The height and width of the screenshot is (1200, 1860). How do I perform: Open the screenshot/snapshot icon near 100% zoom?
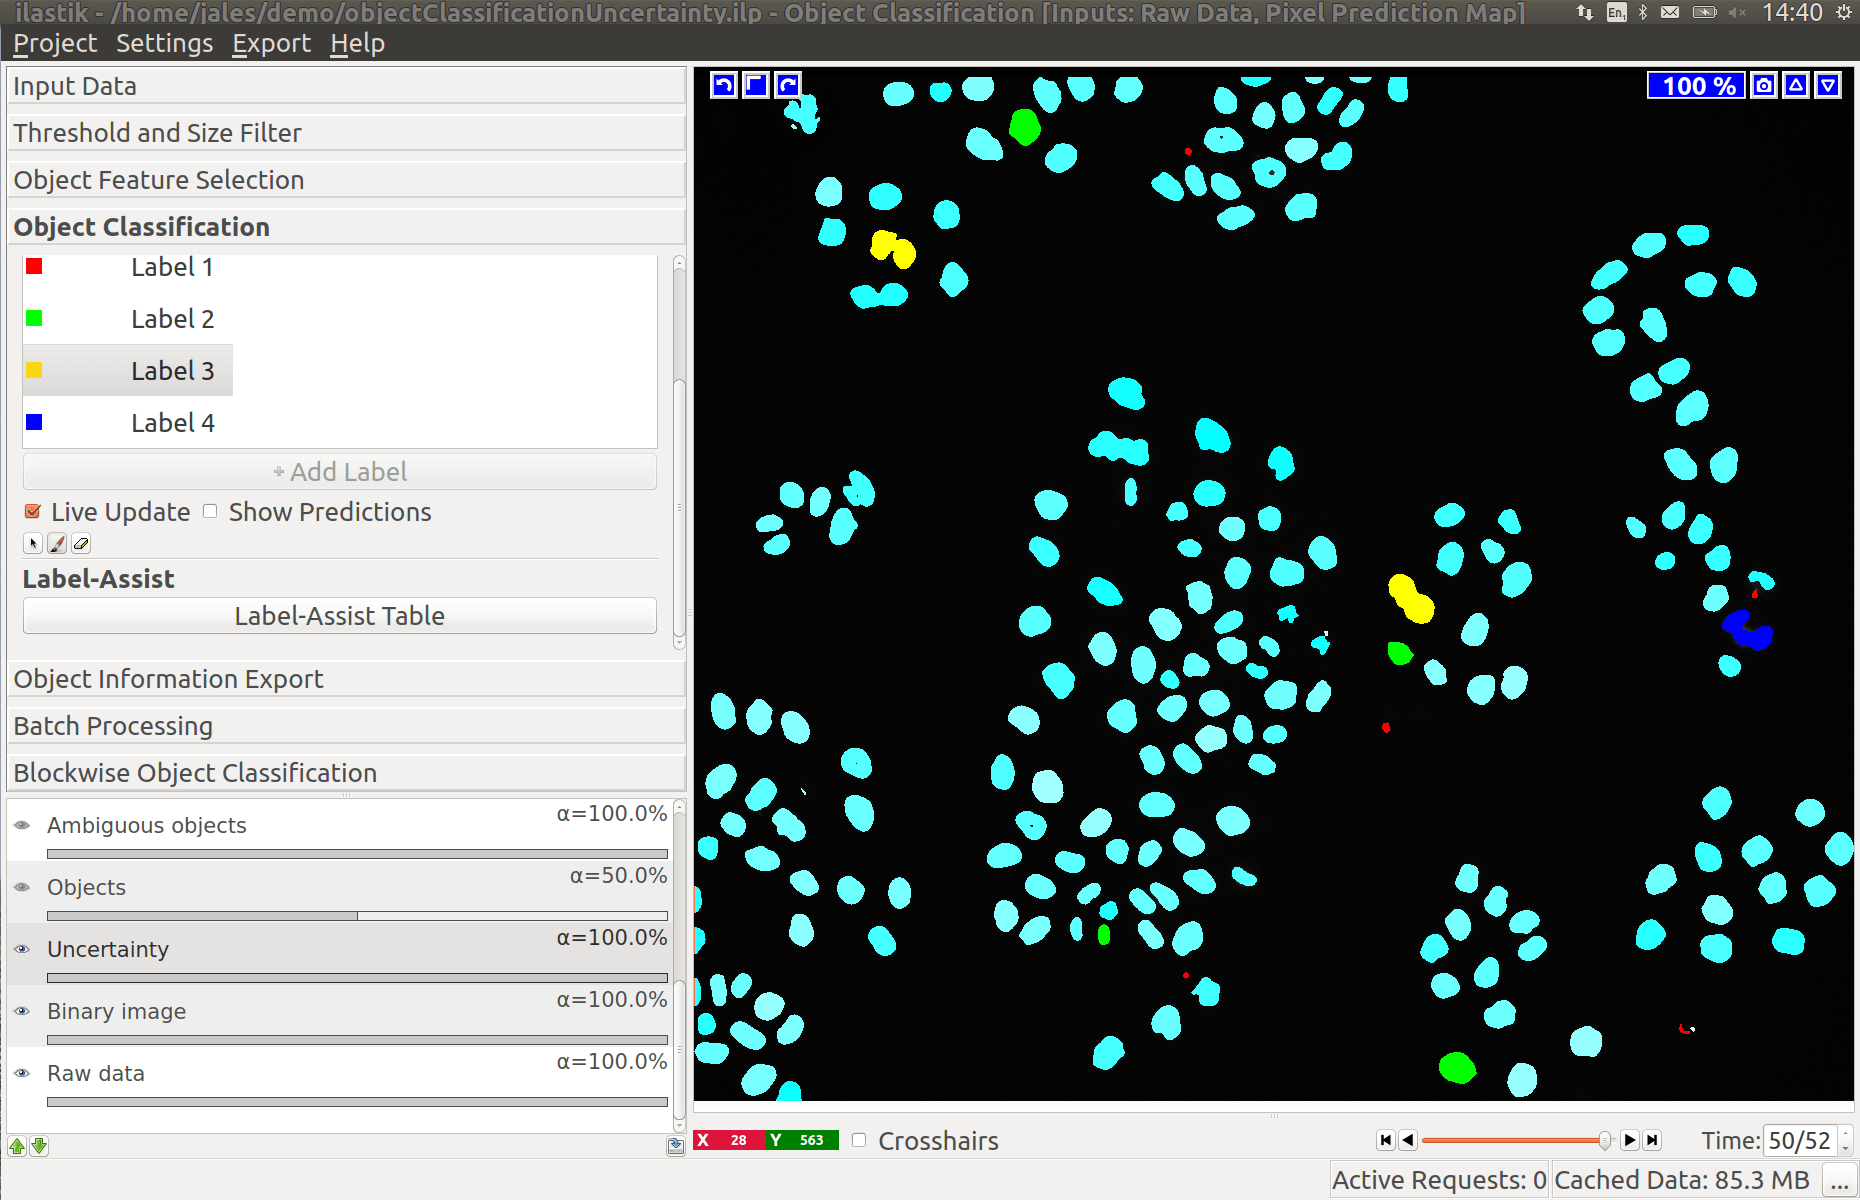[x=1763, y=85]
